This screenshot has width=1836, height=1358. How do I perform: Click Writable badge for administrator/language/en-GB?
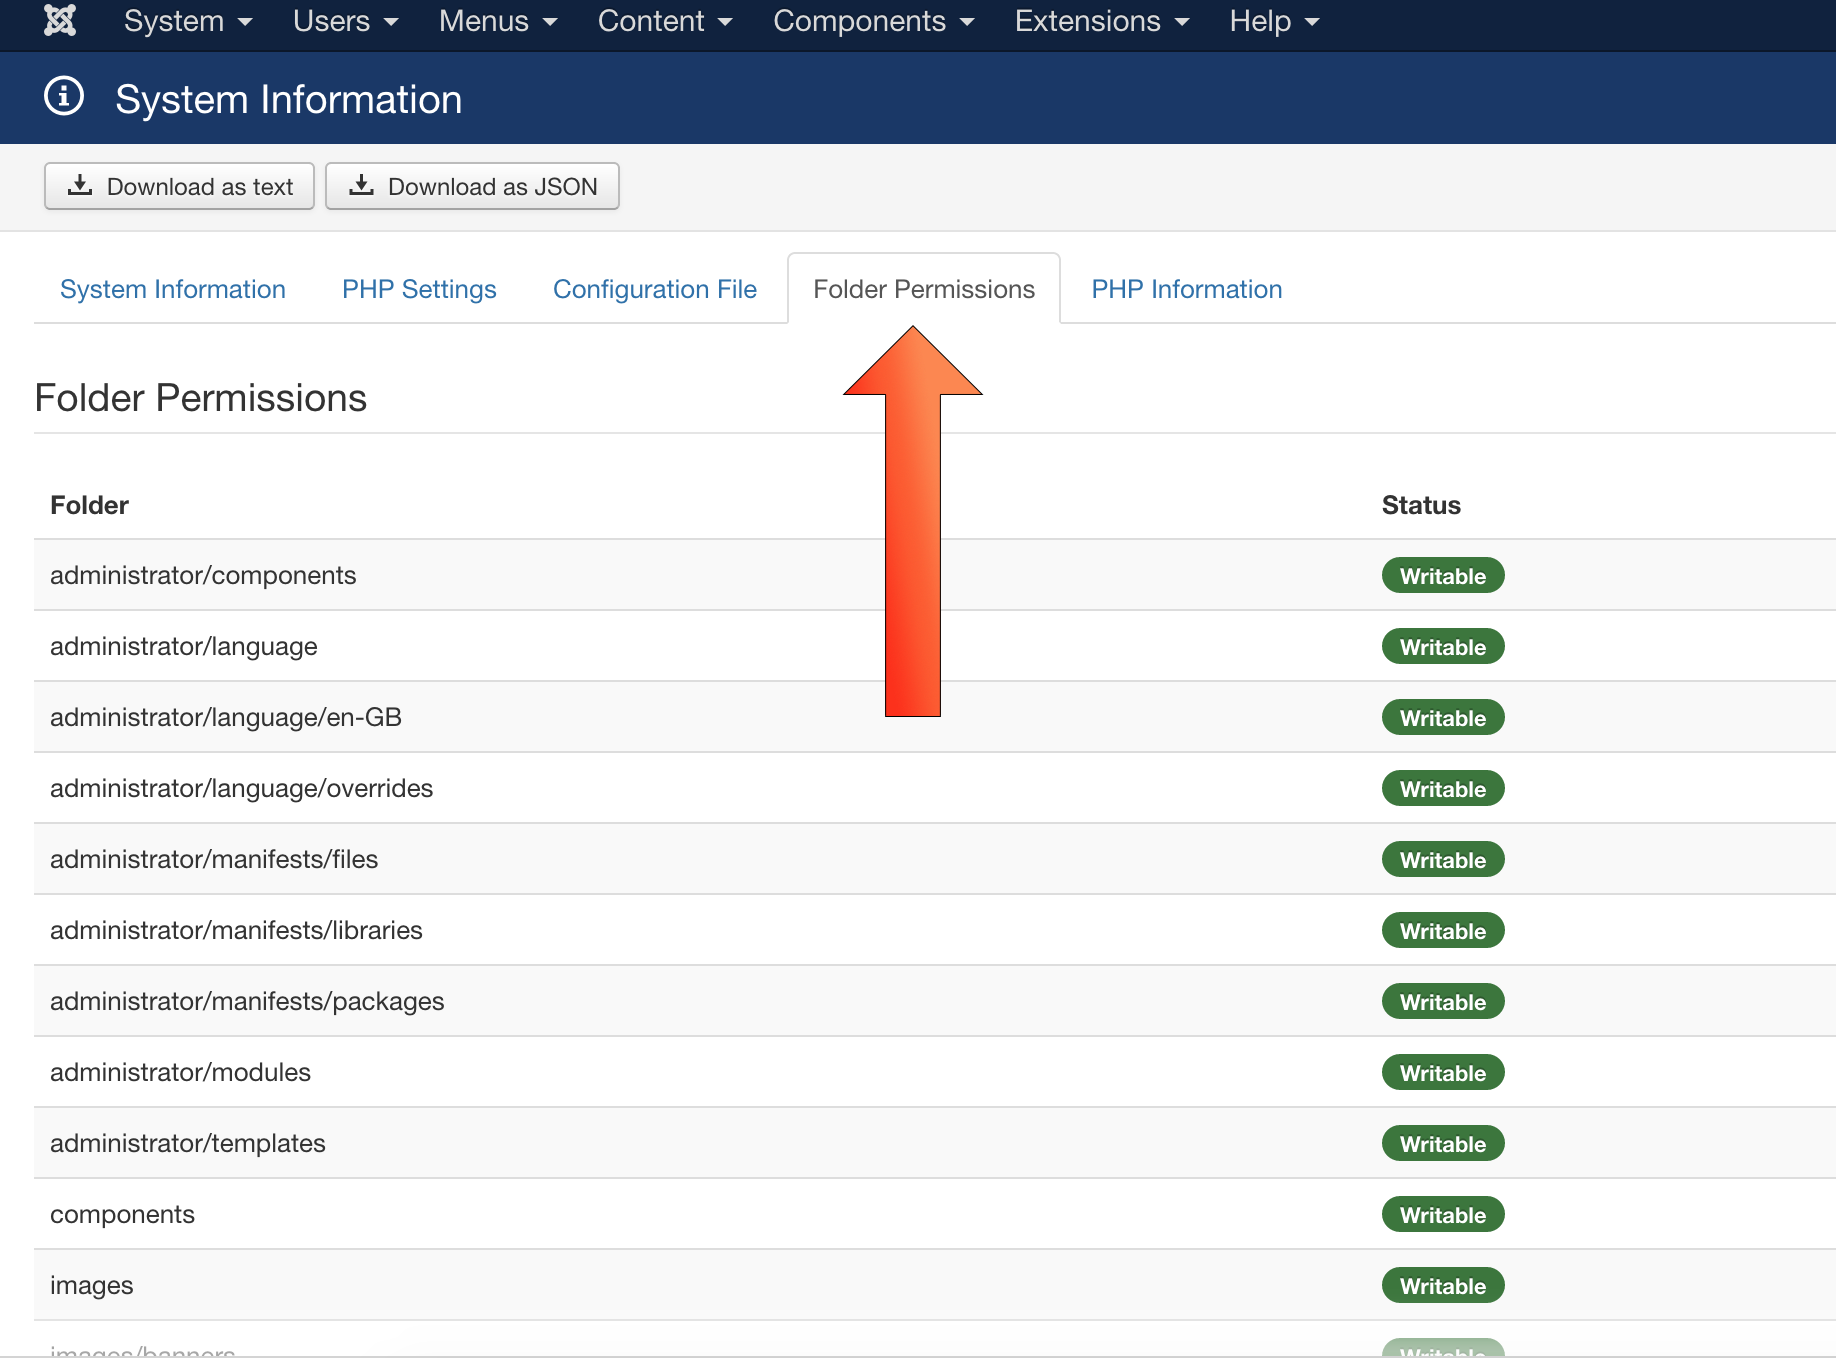pos(1443,717)
